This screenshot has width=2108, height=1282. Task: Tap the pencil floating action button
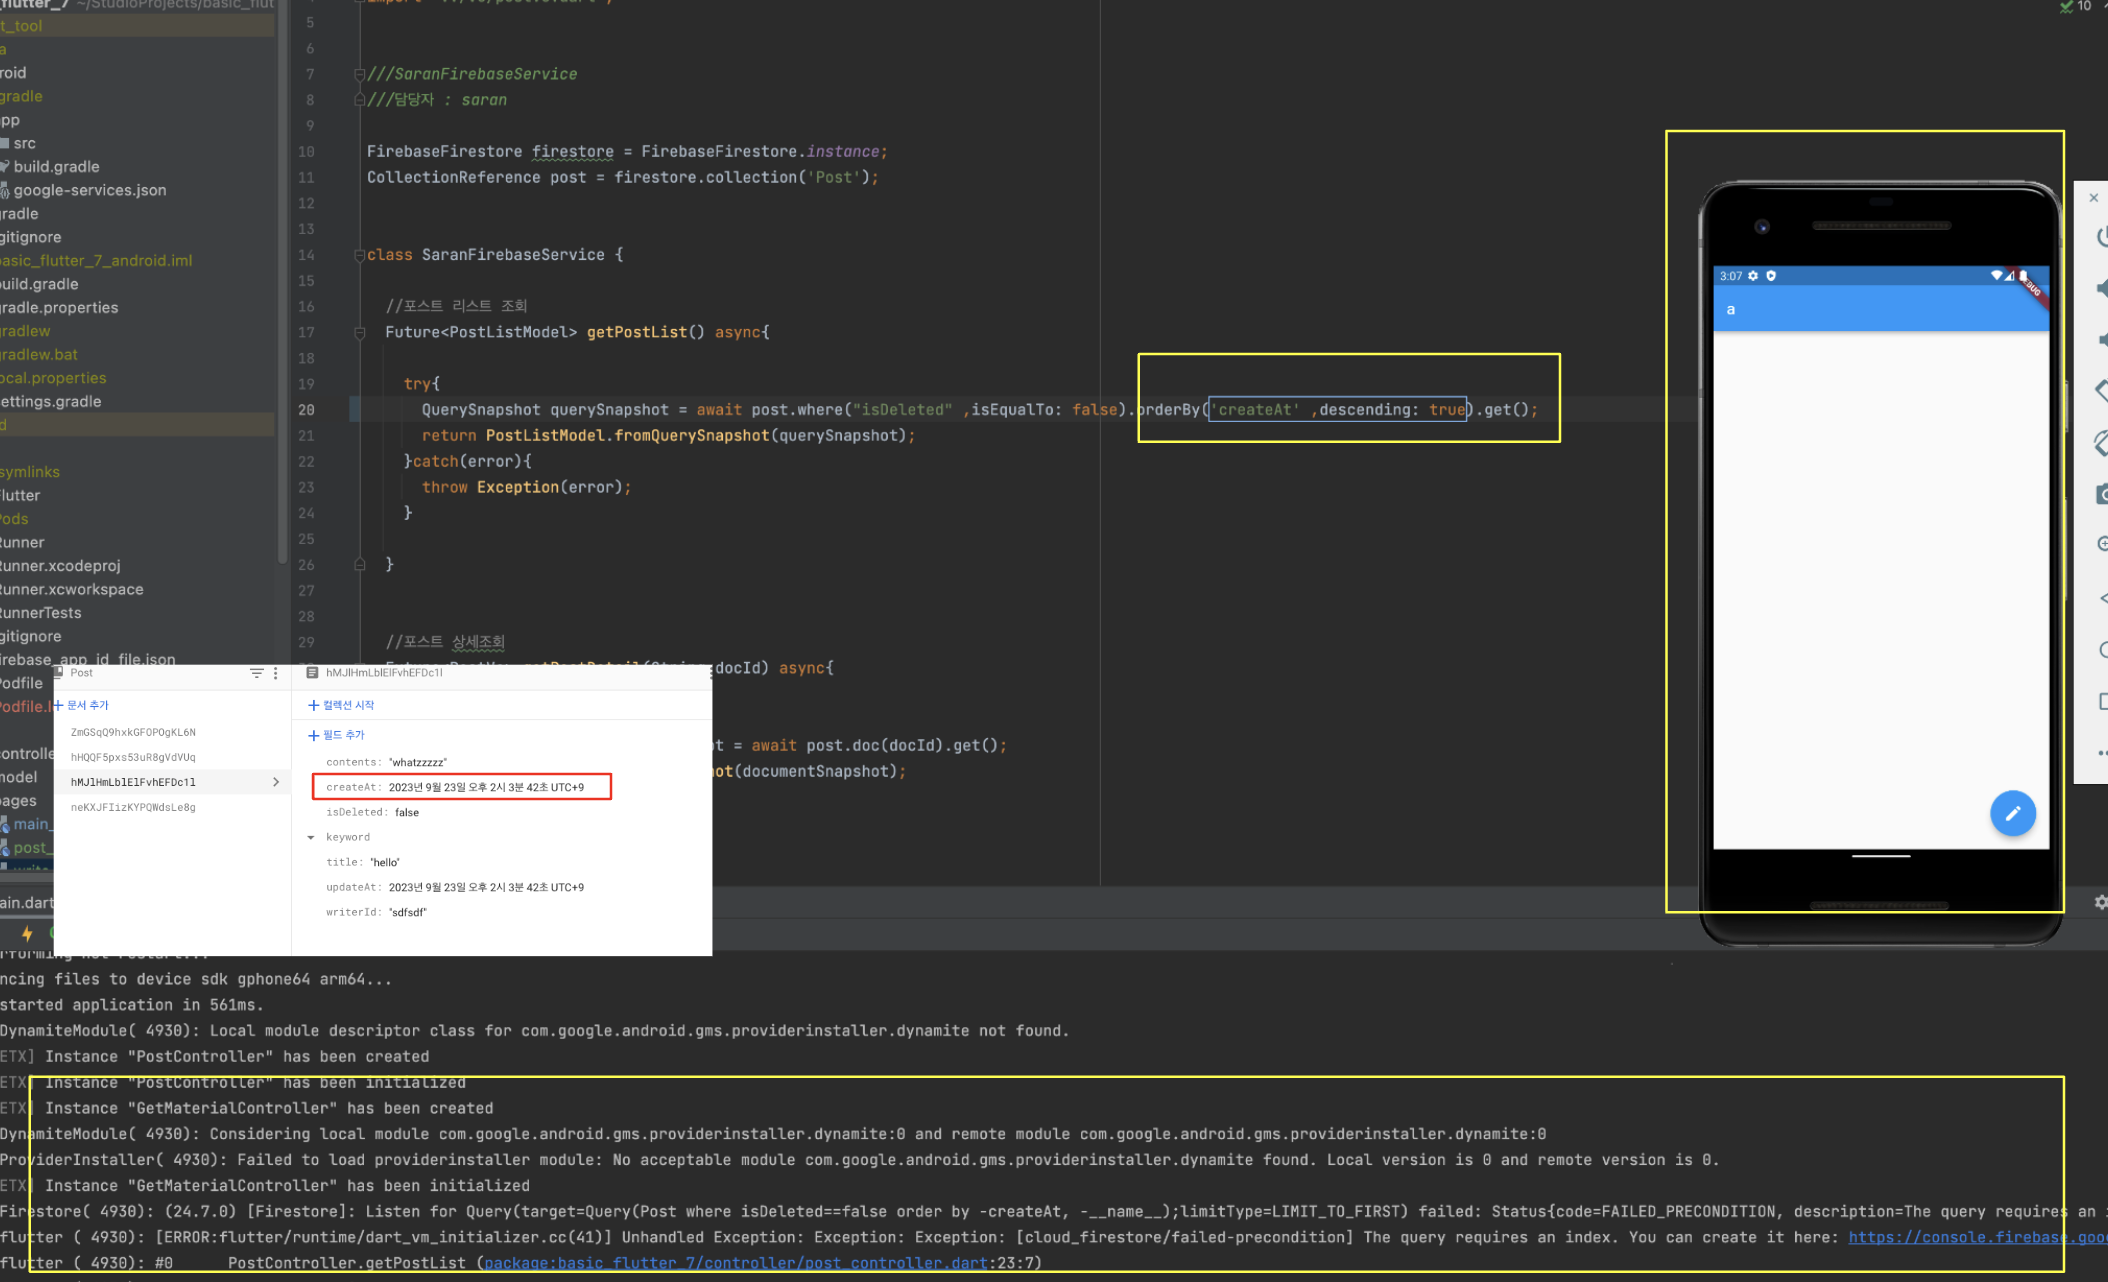(2012, 813)
